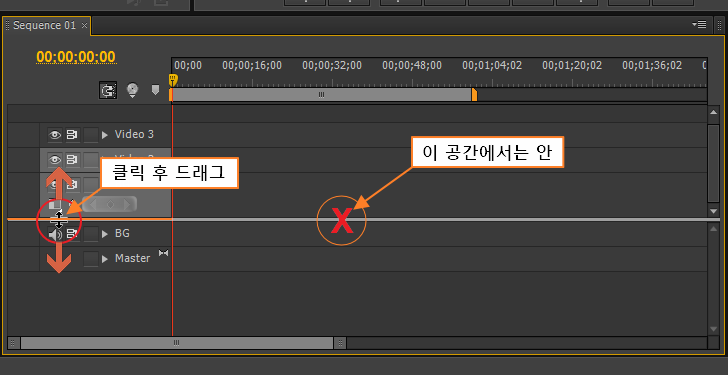Close the Sequence 01 tab
The image size is (728, 375).
click(x=84, y=26)
